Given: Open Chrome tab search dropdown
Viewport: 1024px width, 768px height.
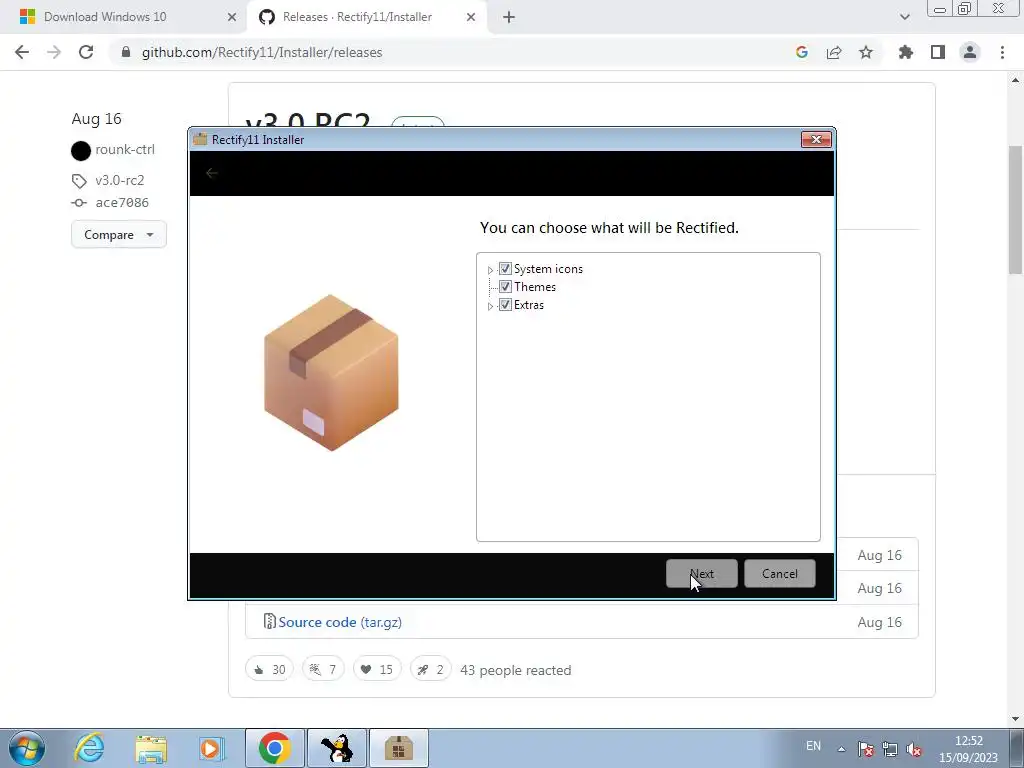Looking at the screenshot, I should click(x=904, y=17).
